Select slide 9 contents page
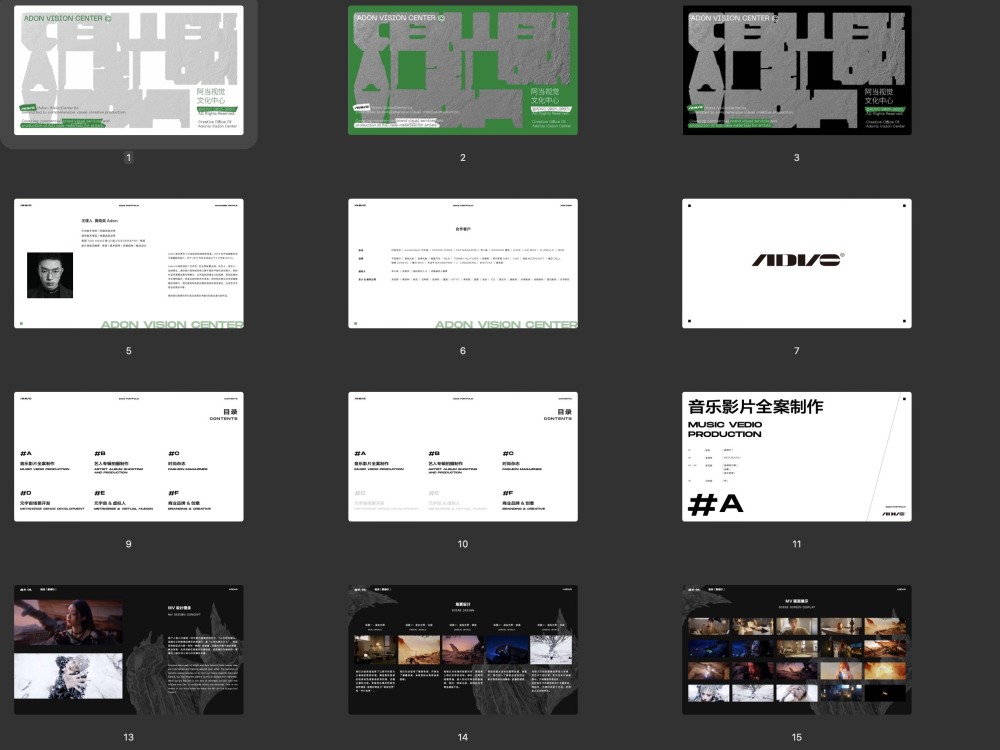 [x=129, y=457]
